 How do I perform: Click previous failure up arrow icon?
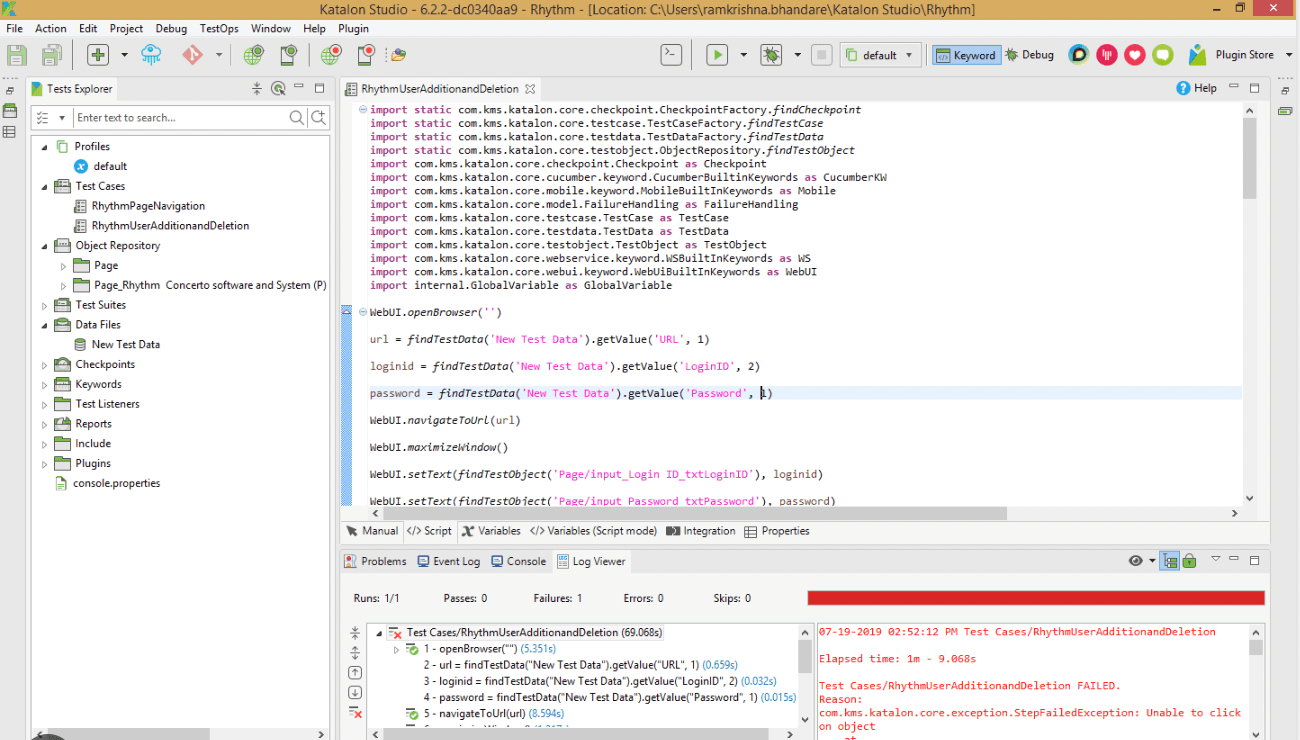355,672
